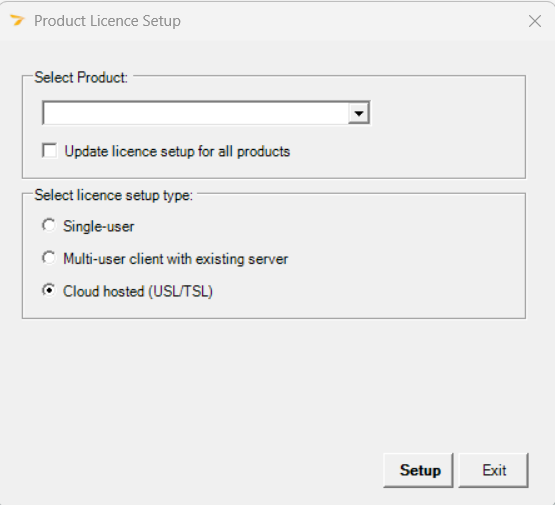Click inside the Select Product combo box field
The height and width of the screenshot is (505, 555).
coord(206,113)
